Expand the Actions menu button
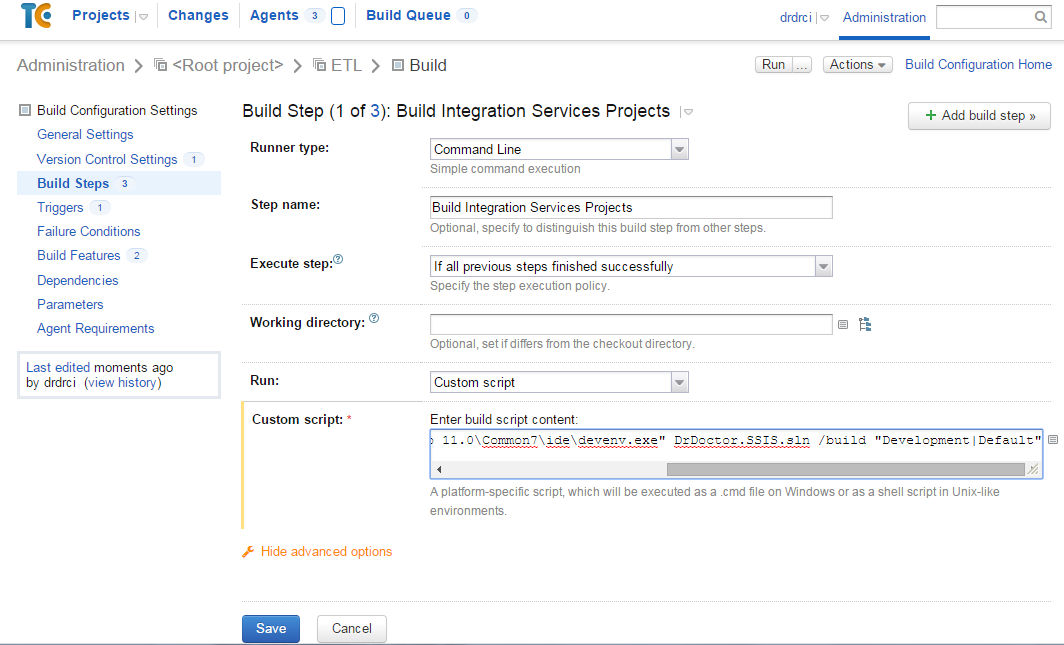 tap(857, 65)
